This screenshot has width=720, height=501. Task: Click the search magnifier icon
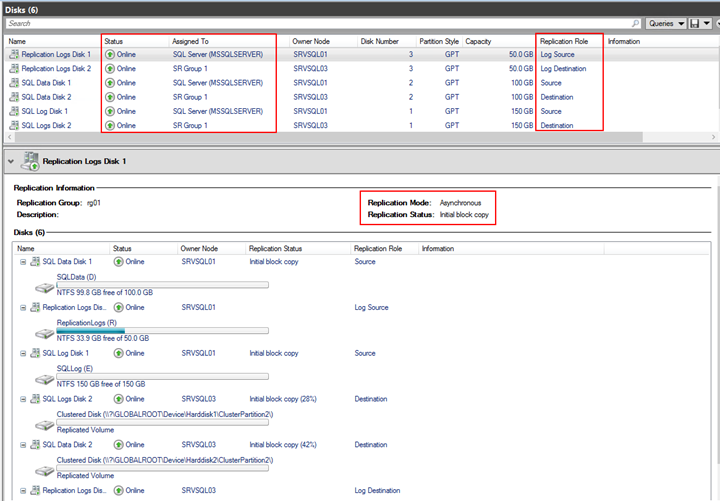635,23
